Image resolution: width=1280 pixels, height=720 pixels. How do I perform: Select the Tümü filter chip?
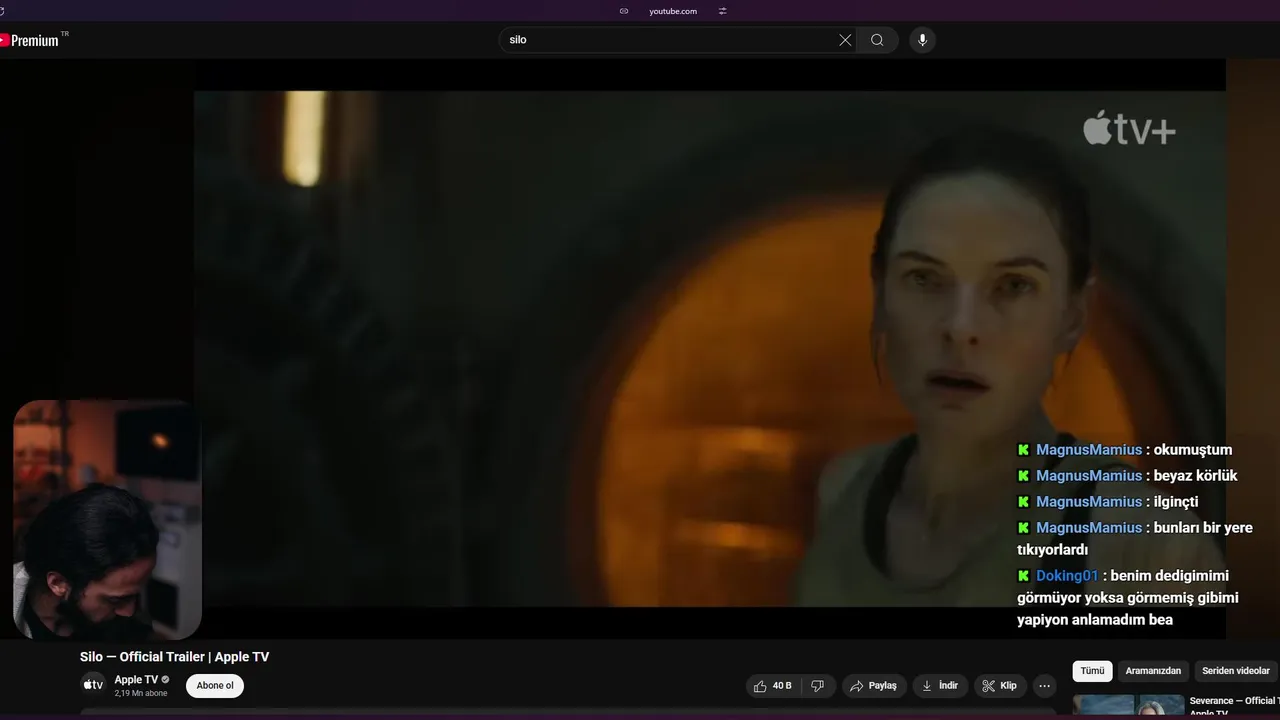(x=1092, y=671)
